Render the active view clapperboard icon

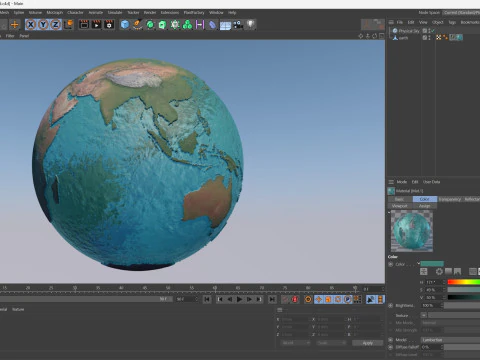coord(84,25)
